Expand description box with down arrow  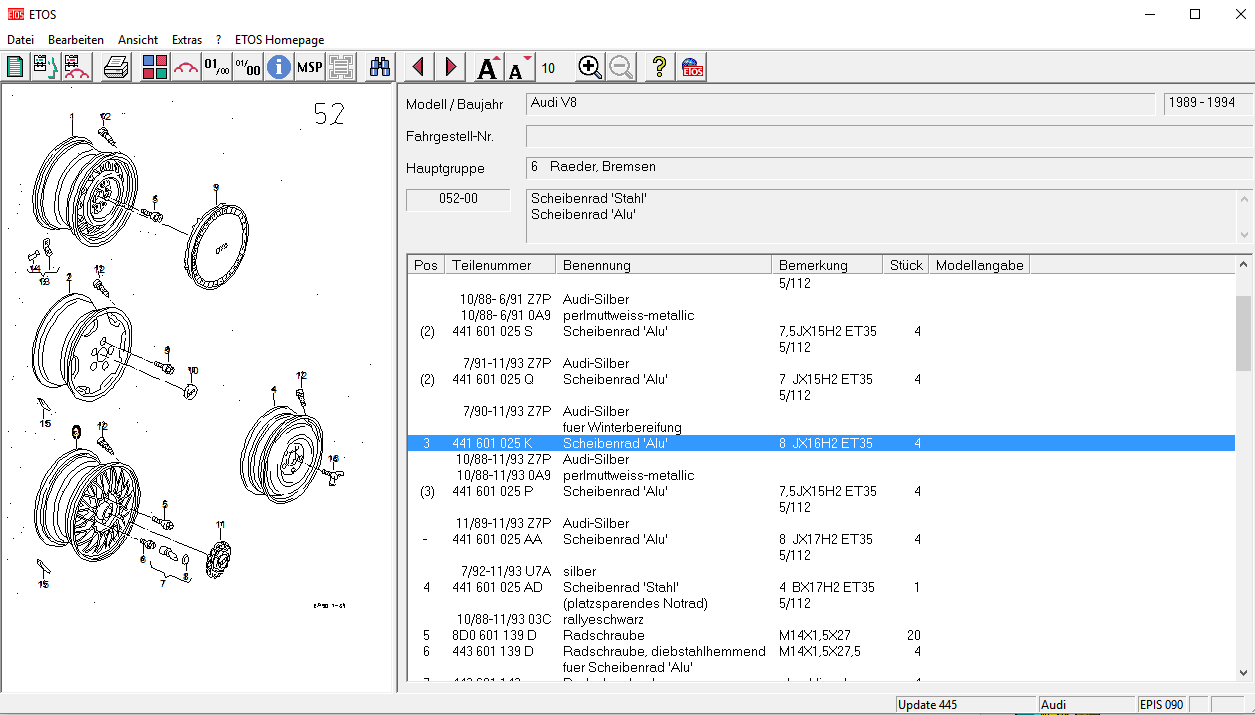tap(1245, 234)
